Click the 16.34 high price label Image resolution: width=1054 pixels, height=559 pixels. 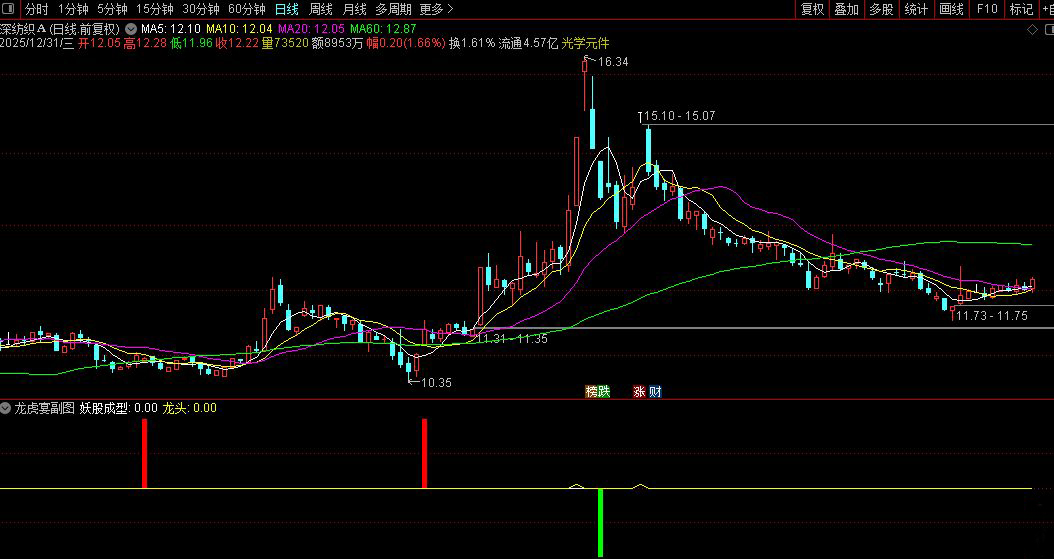[x=612, y=62]
